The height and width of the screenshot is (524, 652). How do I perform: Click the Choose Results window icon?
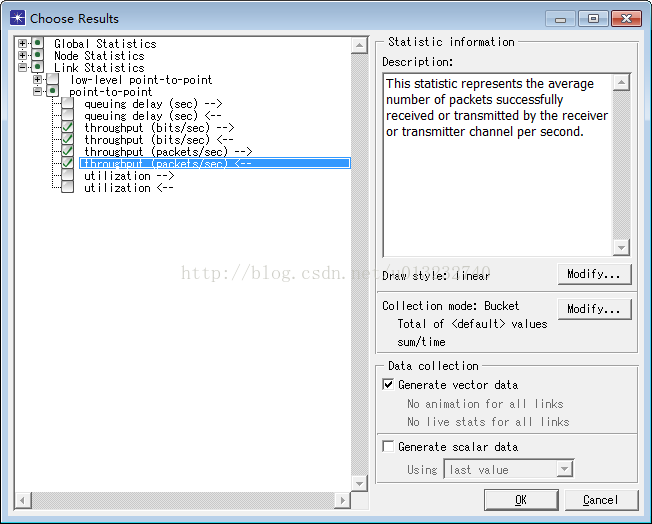(18, 18)
